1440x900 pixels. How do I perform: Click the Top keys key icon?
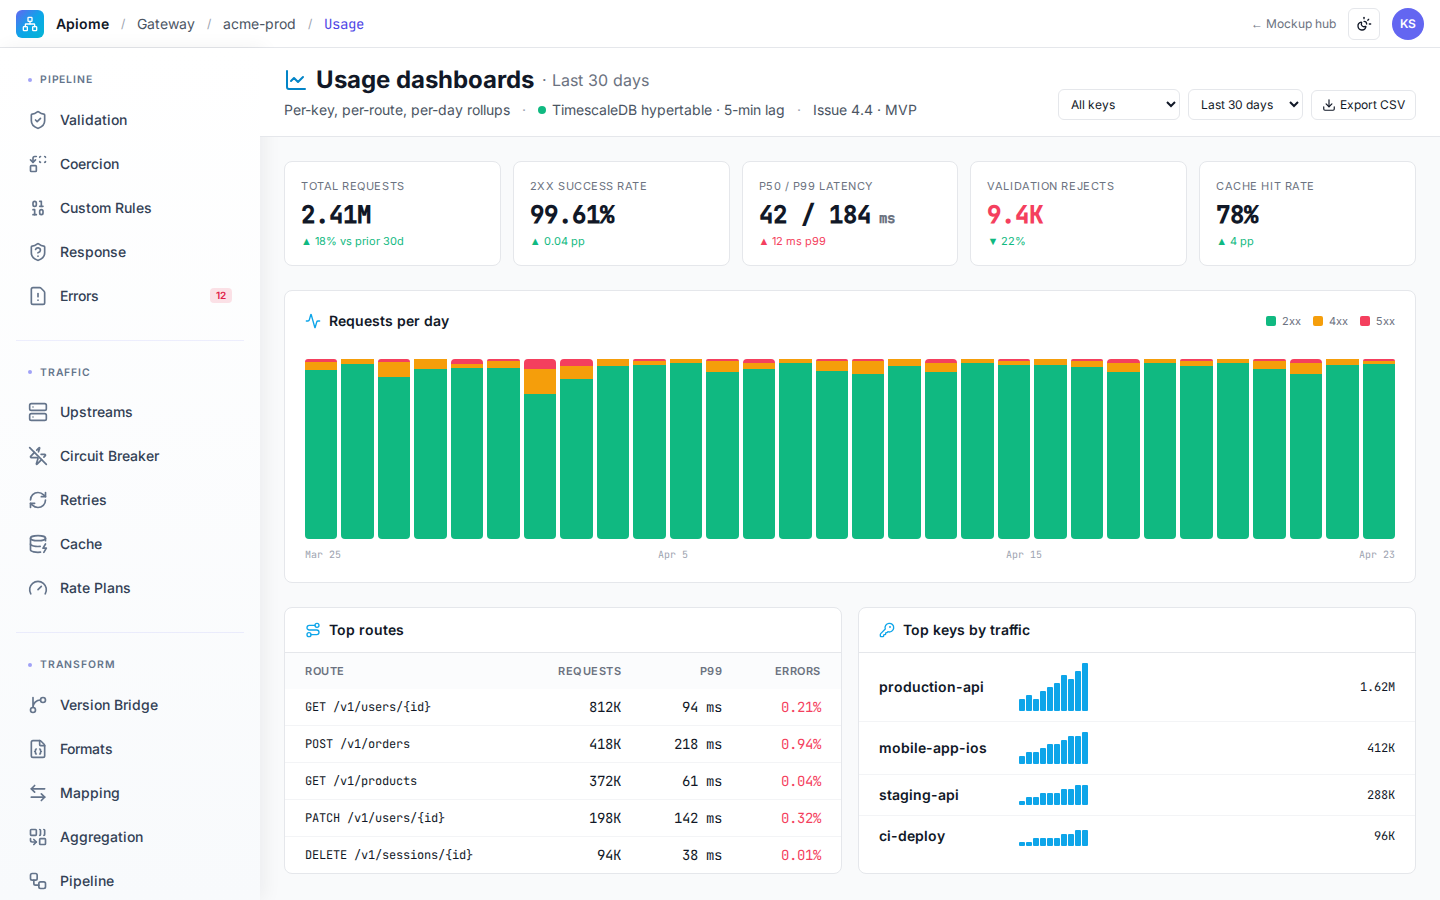pyautogui.click(x=887, y=630)
